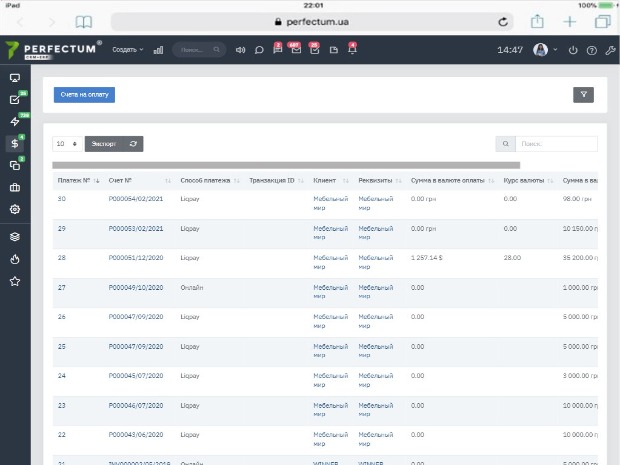Click the star favorites sidebar icon
620x465 pixels.
point(15,281)
